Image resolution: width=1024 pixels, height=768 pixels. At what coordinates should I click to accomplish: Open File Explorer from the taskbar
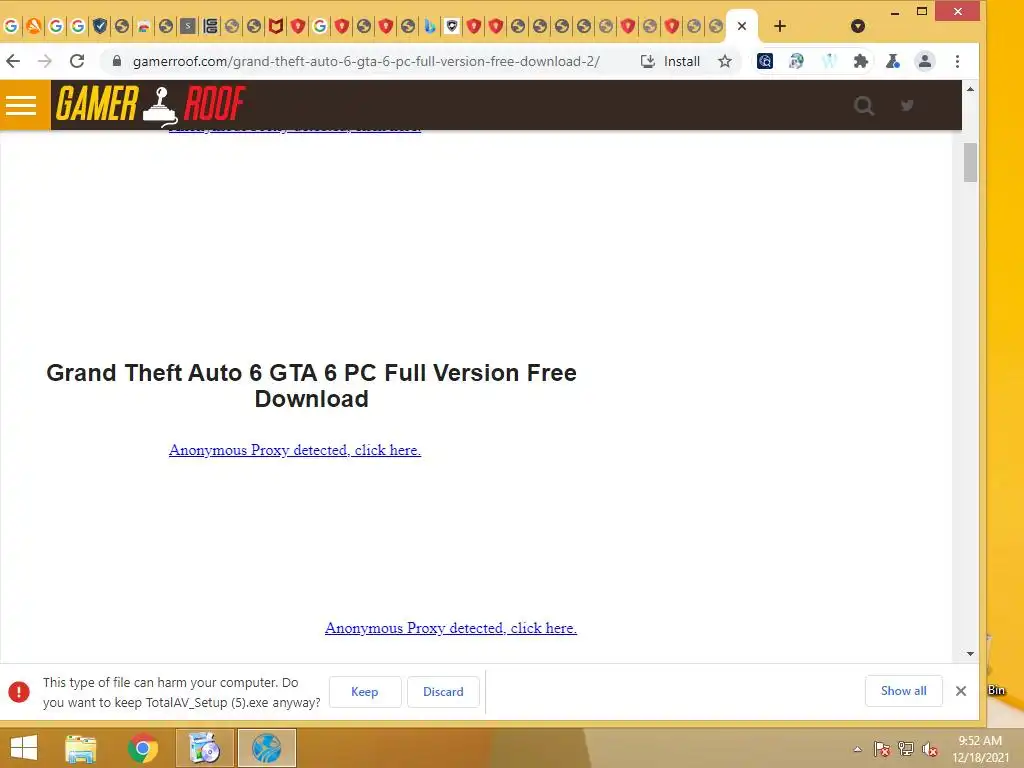pyautogui.click(x=81, y=748)
